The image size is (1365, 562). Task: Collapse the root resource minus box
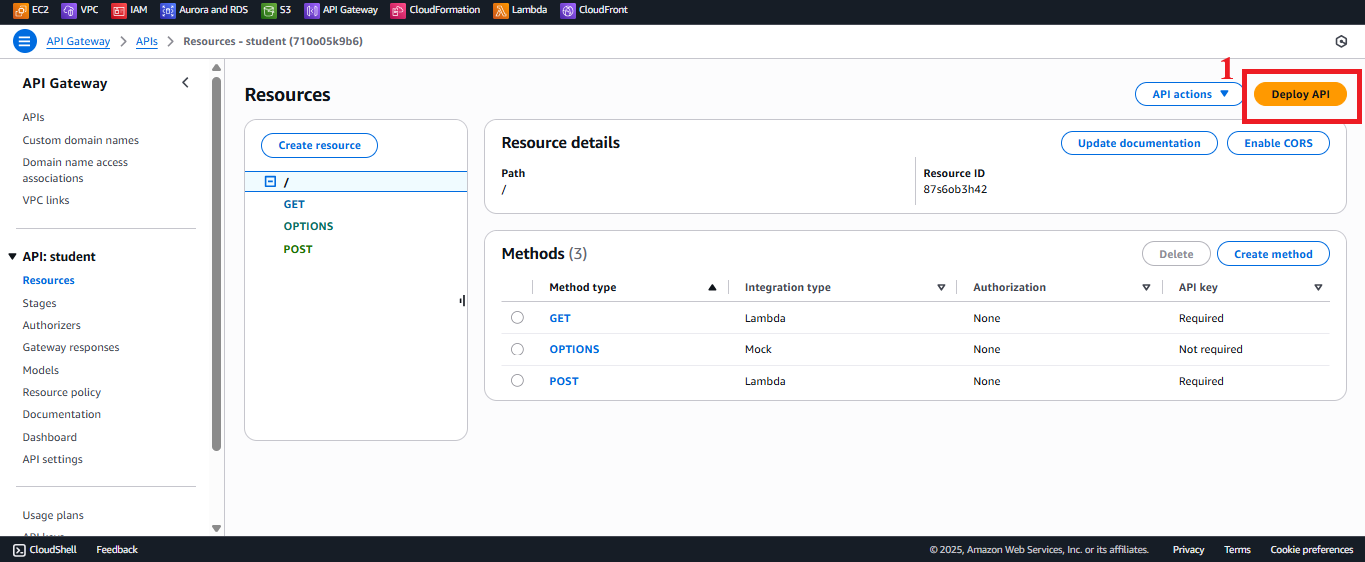(x=270, y=181)
